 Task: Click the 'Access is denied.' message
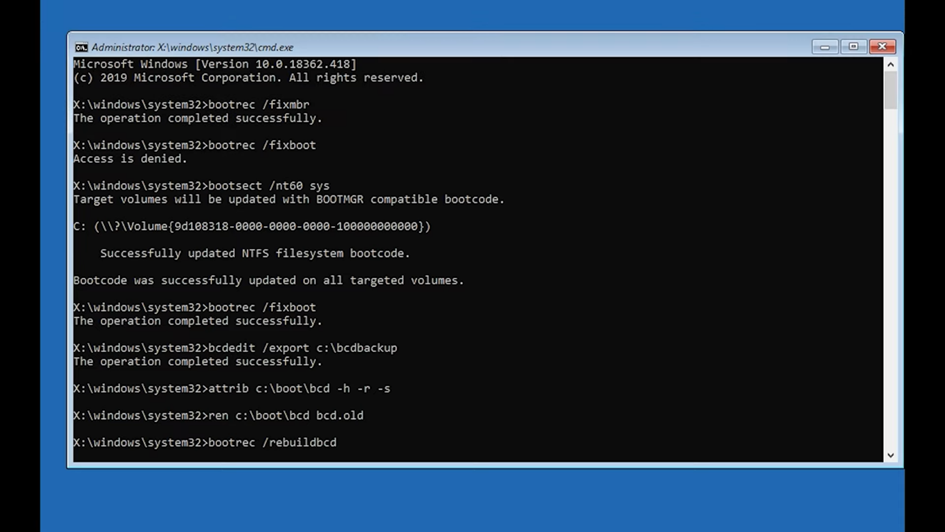pyautogui.click(x=130, y=158)
